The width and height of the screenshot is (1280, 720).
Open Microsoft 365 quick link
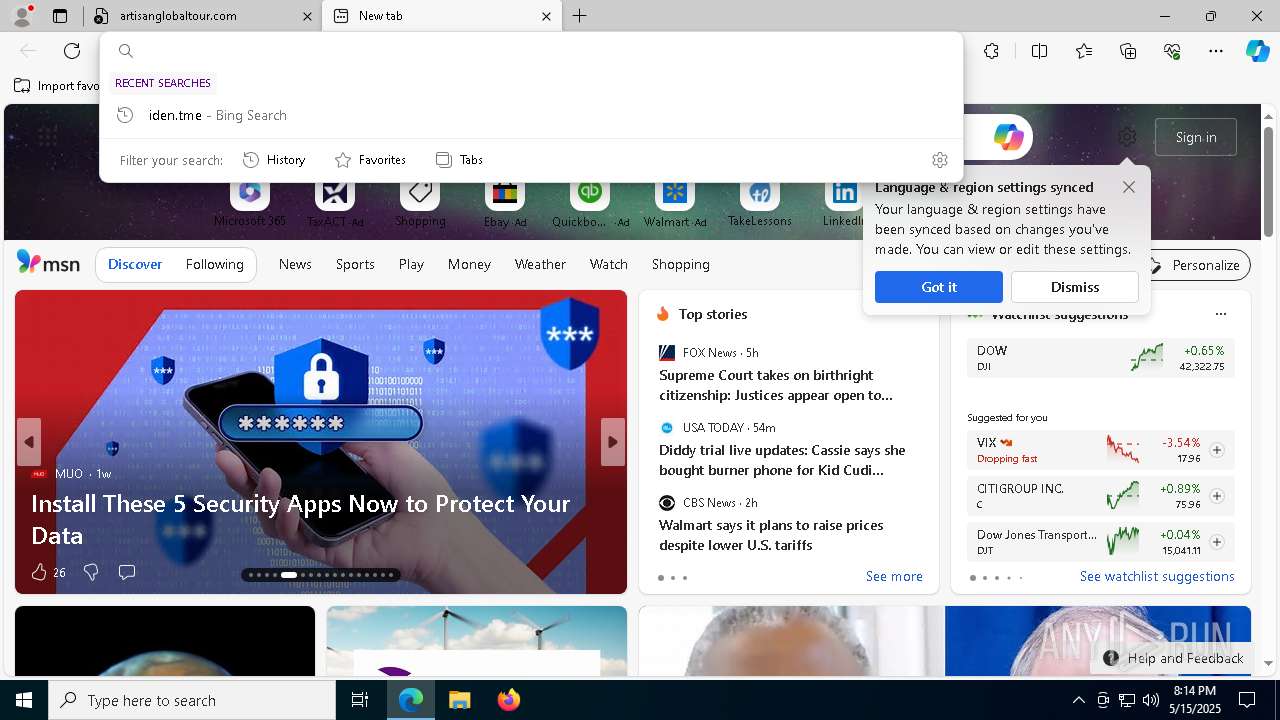(x=250, y=205)
